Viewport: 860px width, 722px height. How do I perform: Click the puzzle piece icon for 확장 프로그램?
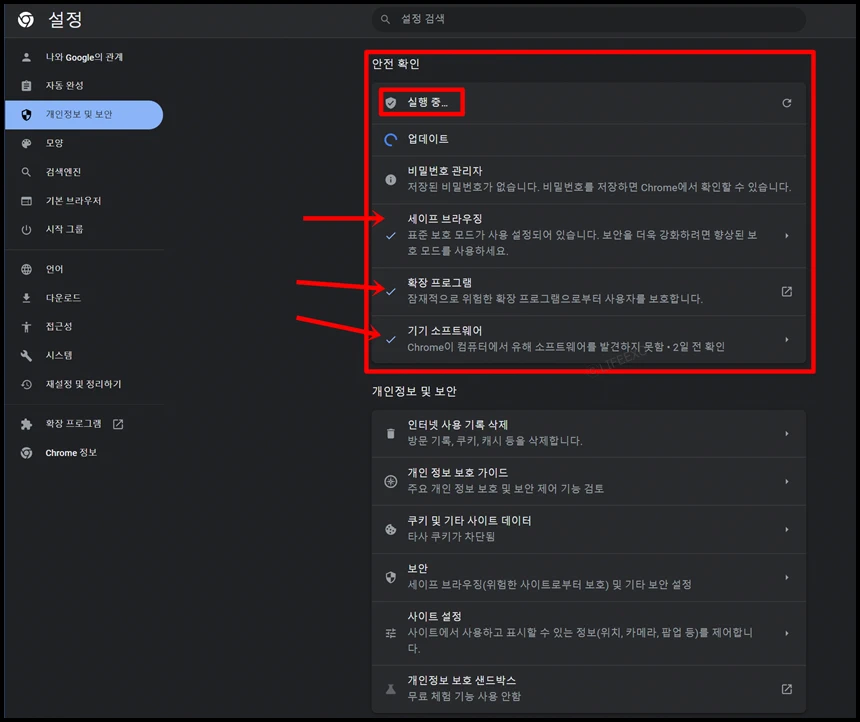tap(26, 424)
